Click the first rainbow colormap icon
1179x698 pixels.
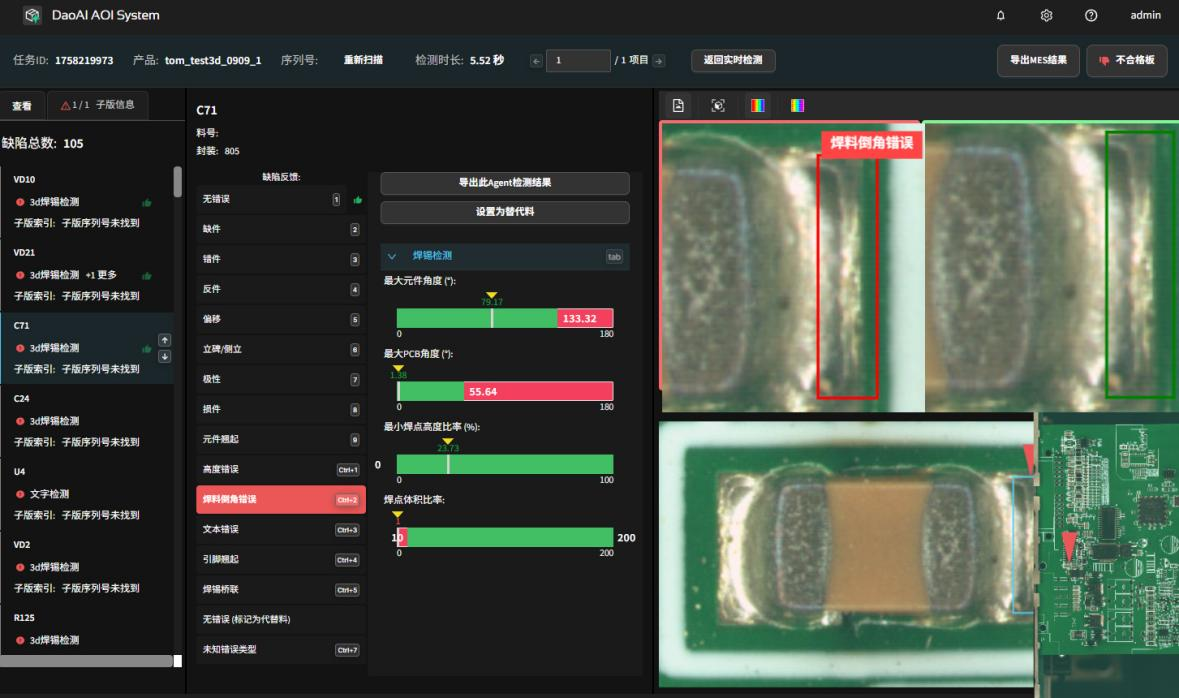(758, 105)
